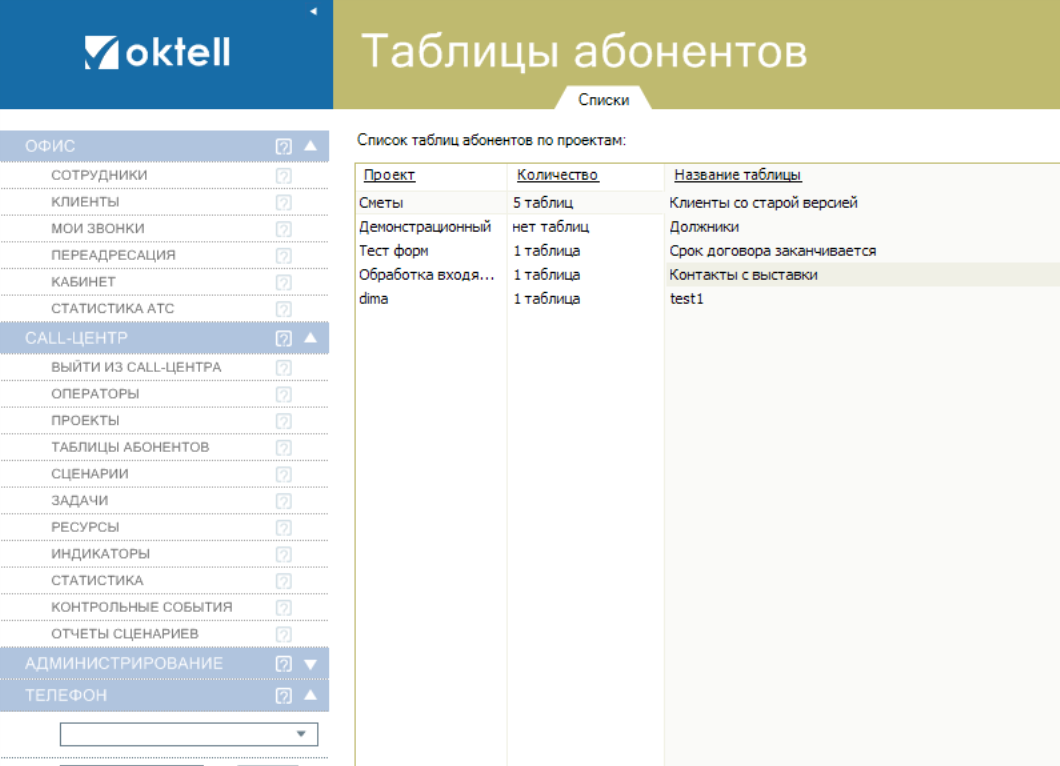Open help icon in Администрирование header
The width and height of the screenshot is (1060, 766).
click(x=283, y=664)
